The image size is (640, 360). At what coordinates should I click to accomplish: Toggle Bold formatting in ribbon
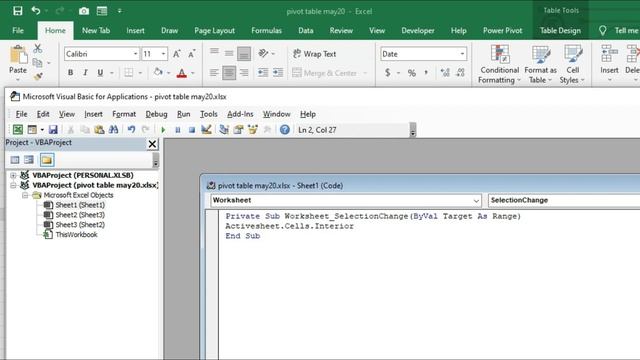tap(70, 73)
